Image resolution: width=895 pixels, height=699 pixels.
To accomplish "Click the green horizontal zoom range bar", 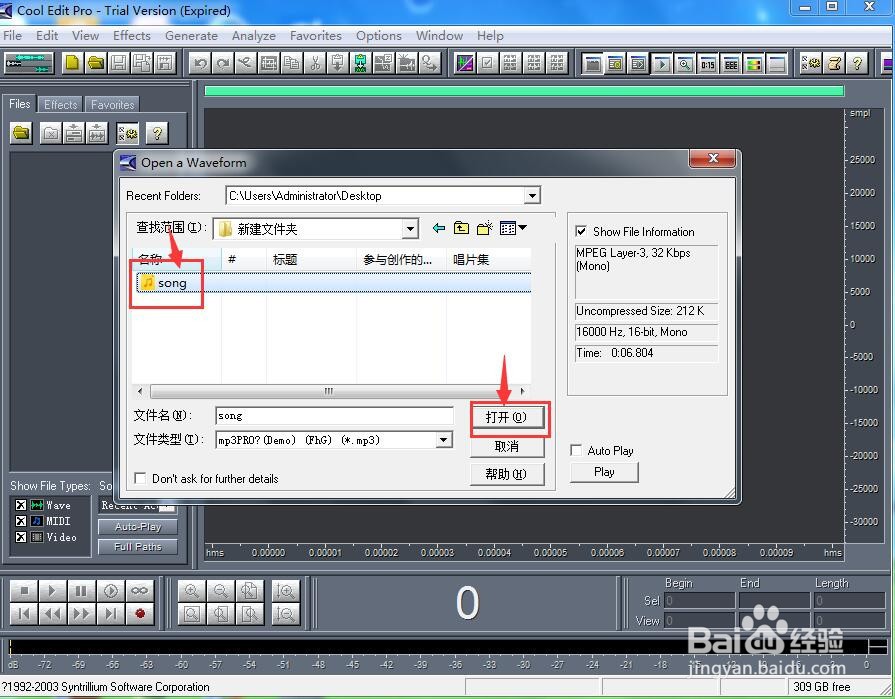I will (524, 91).
